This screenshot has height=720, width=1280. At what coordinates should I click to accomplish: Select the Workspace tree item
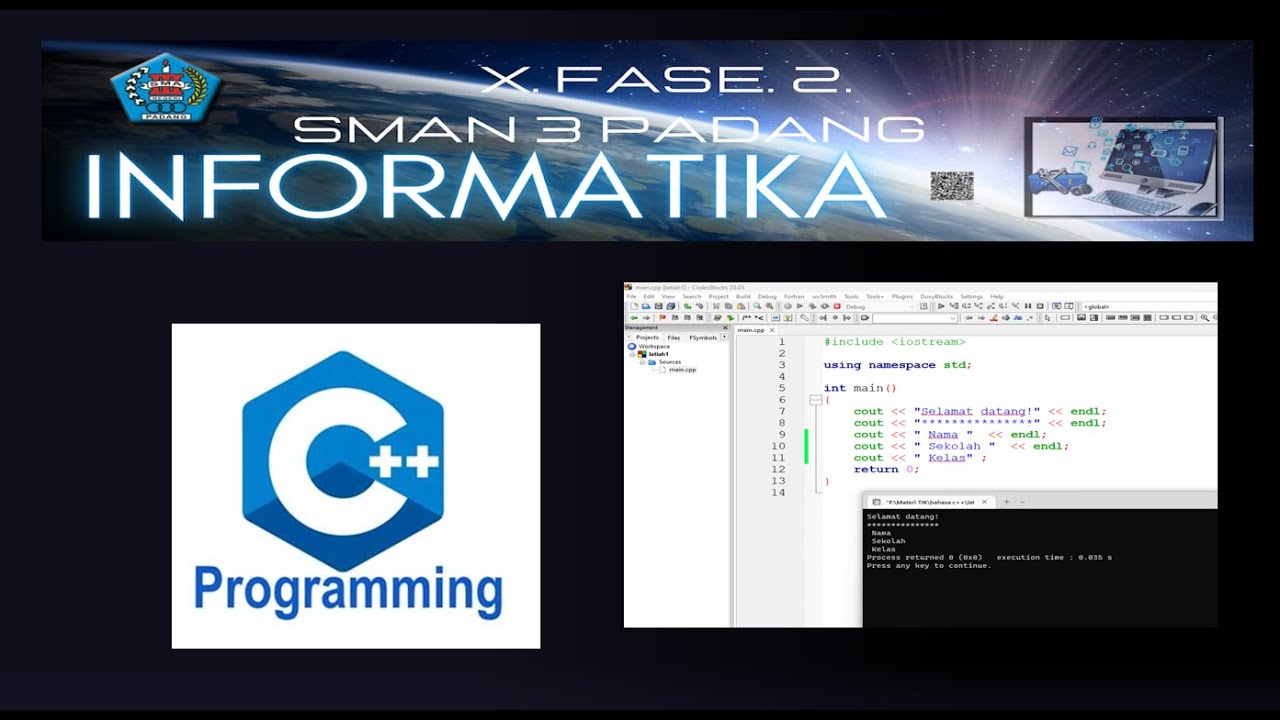point(654,346)
